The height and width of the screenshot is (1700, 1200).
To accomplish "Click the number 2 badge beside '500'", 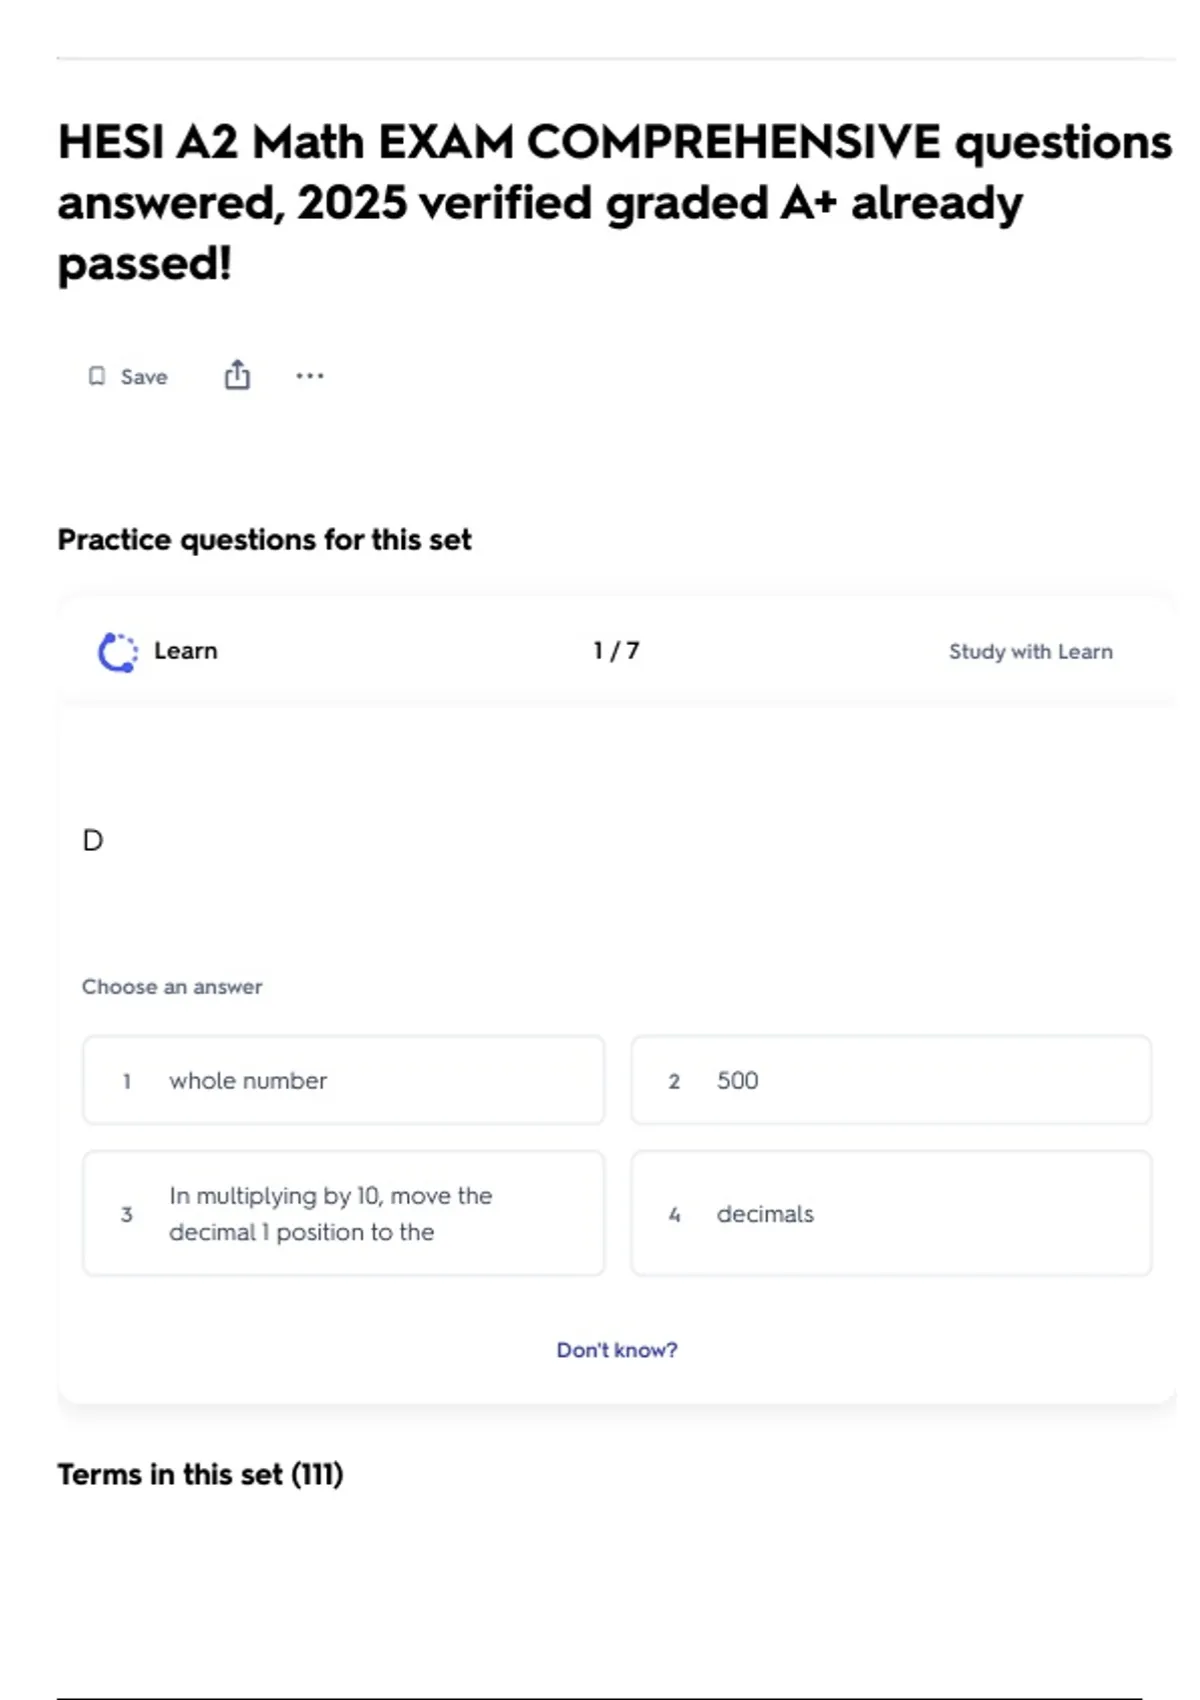I will 674,1081.
